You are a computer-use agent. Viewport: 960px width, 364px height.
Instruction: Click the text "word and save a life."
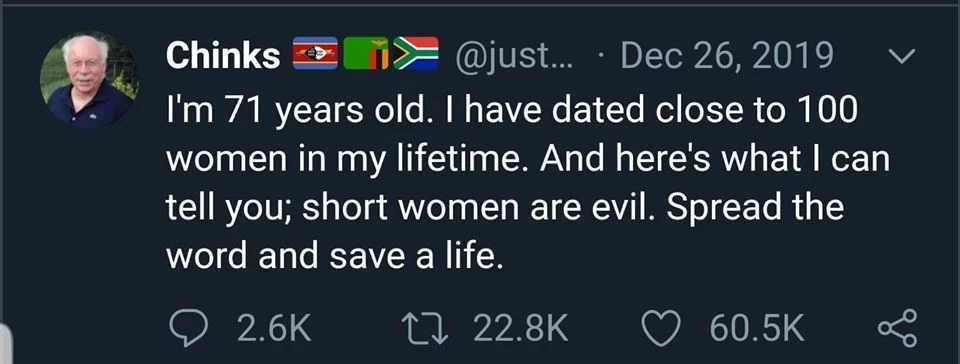click(x=335, y=256)
